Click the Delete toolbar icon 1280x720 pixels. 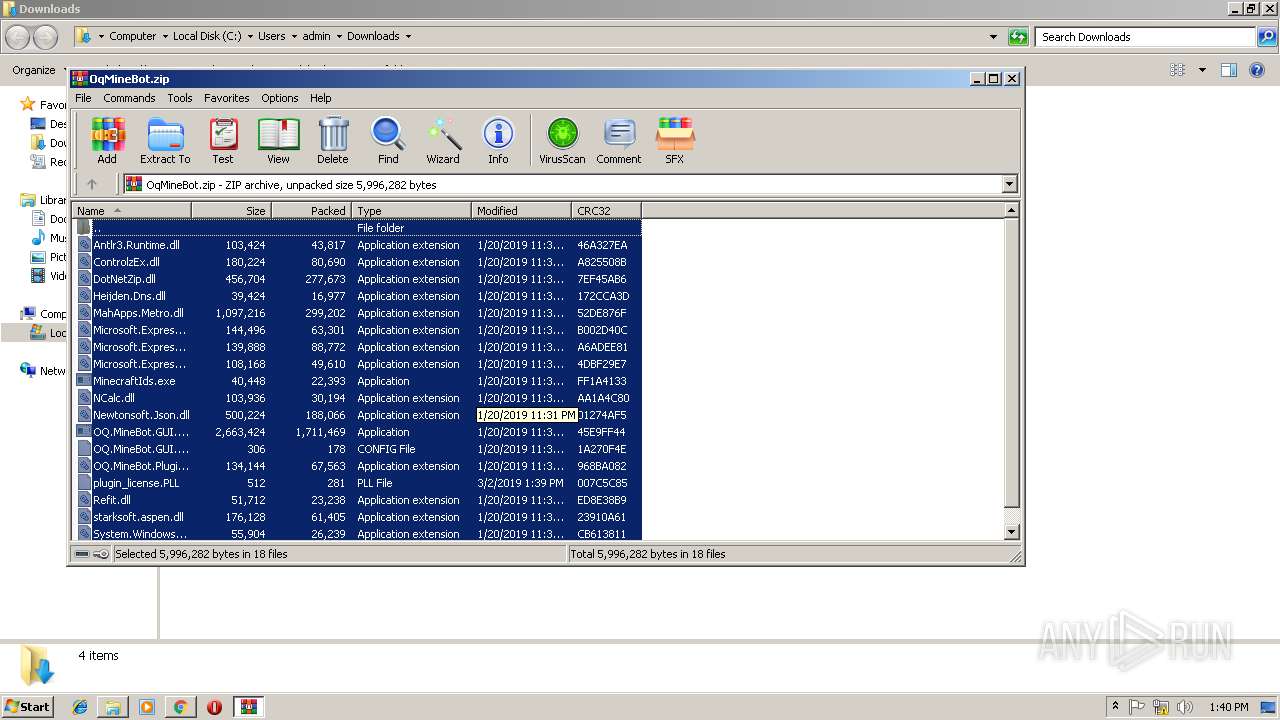pos(333,140)
